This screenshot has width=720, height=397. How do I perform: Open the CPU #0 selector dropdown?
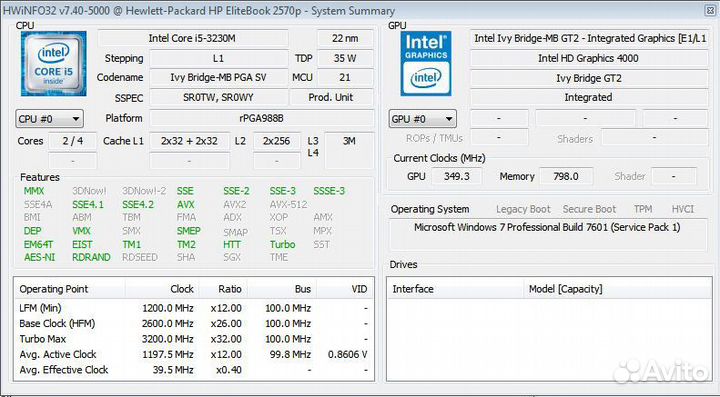[x=50, y=119]
